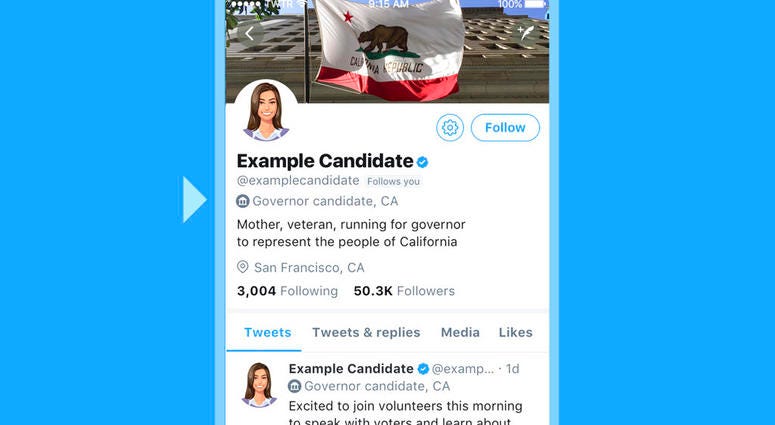The height and width of the screenshot is (425, 775).
Task: Tap the back arrow on the header
Action: coord(250,34)
